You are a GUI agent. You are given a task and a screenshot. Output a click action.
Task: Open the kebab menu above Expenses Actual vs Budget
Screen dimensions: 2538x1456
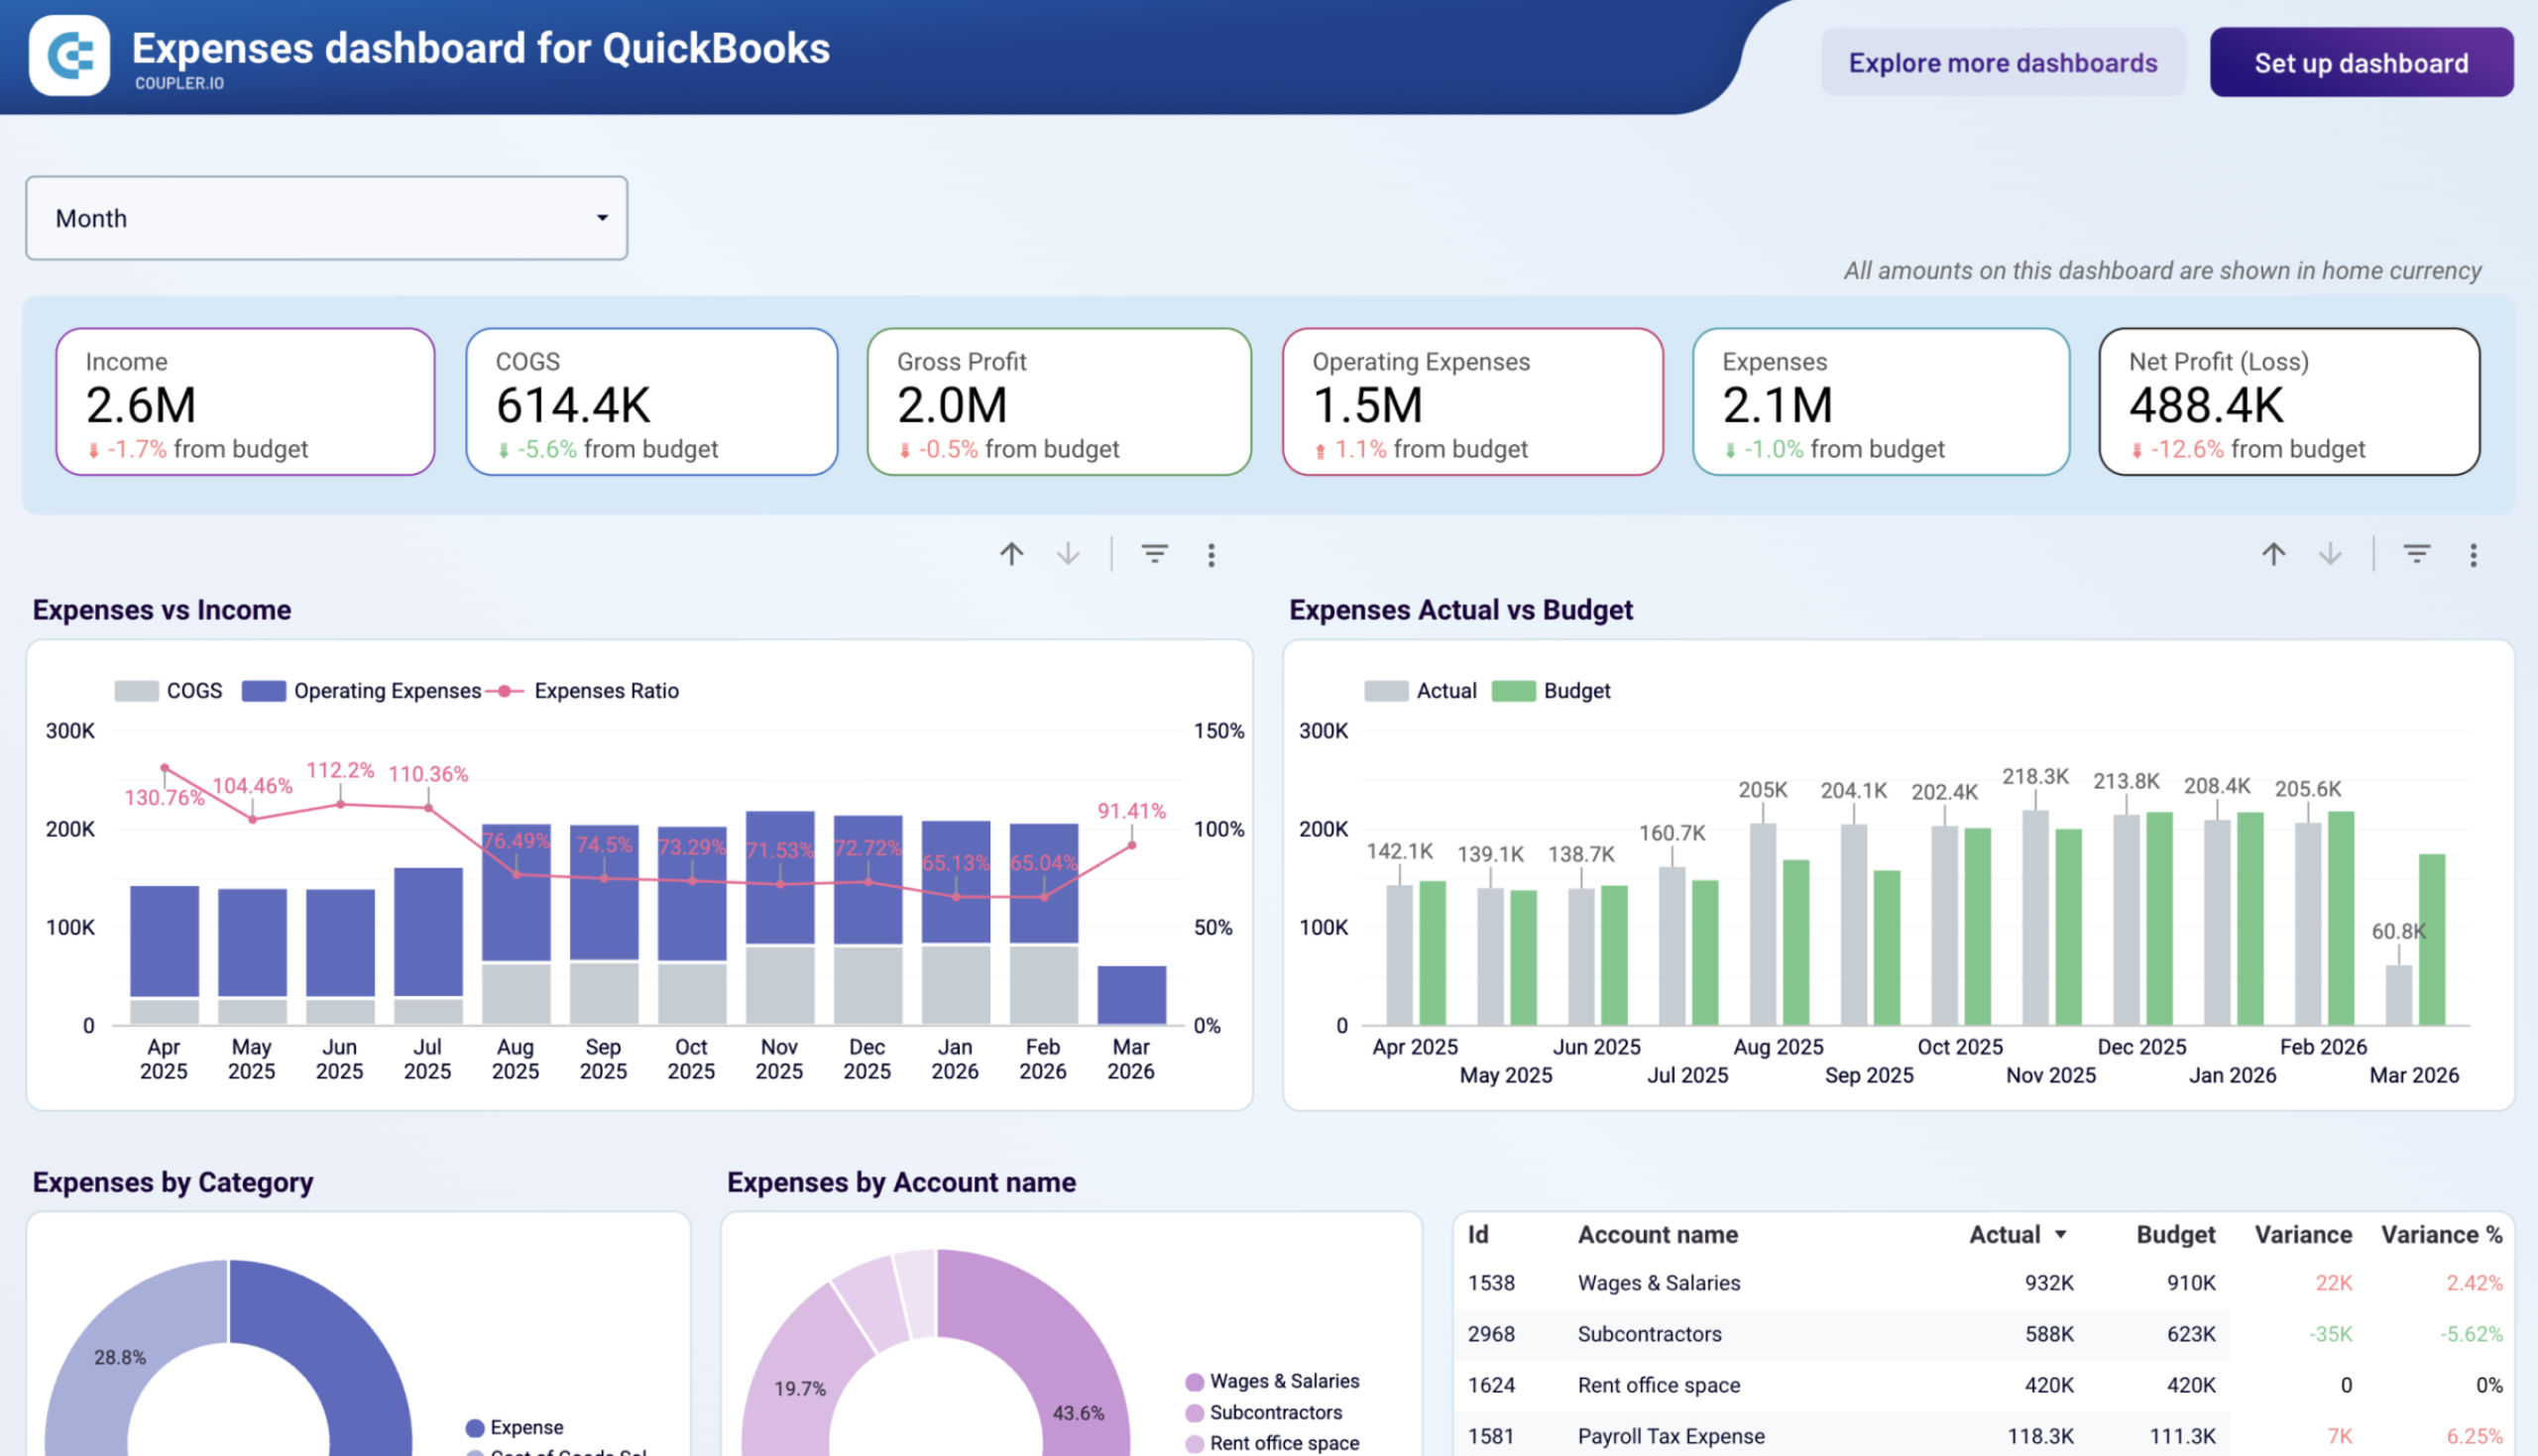(x=2474, y=554)
